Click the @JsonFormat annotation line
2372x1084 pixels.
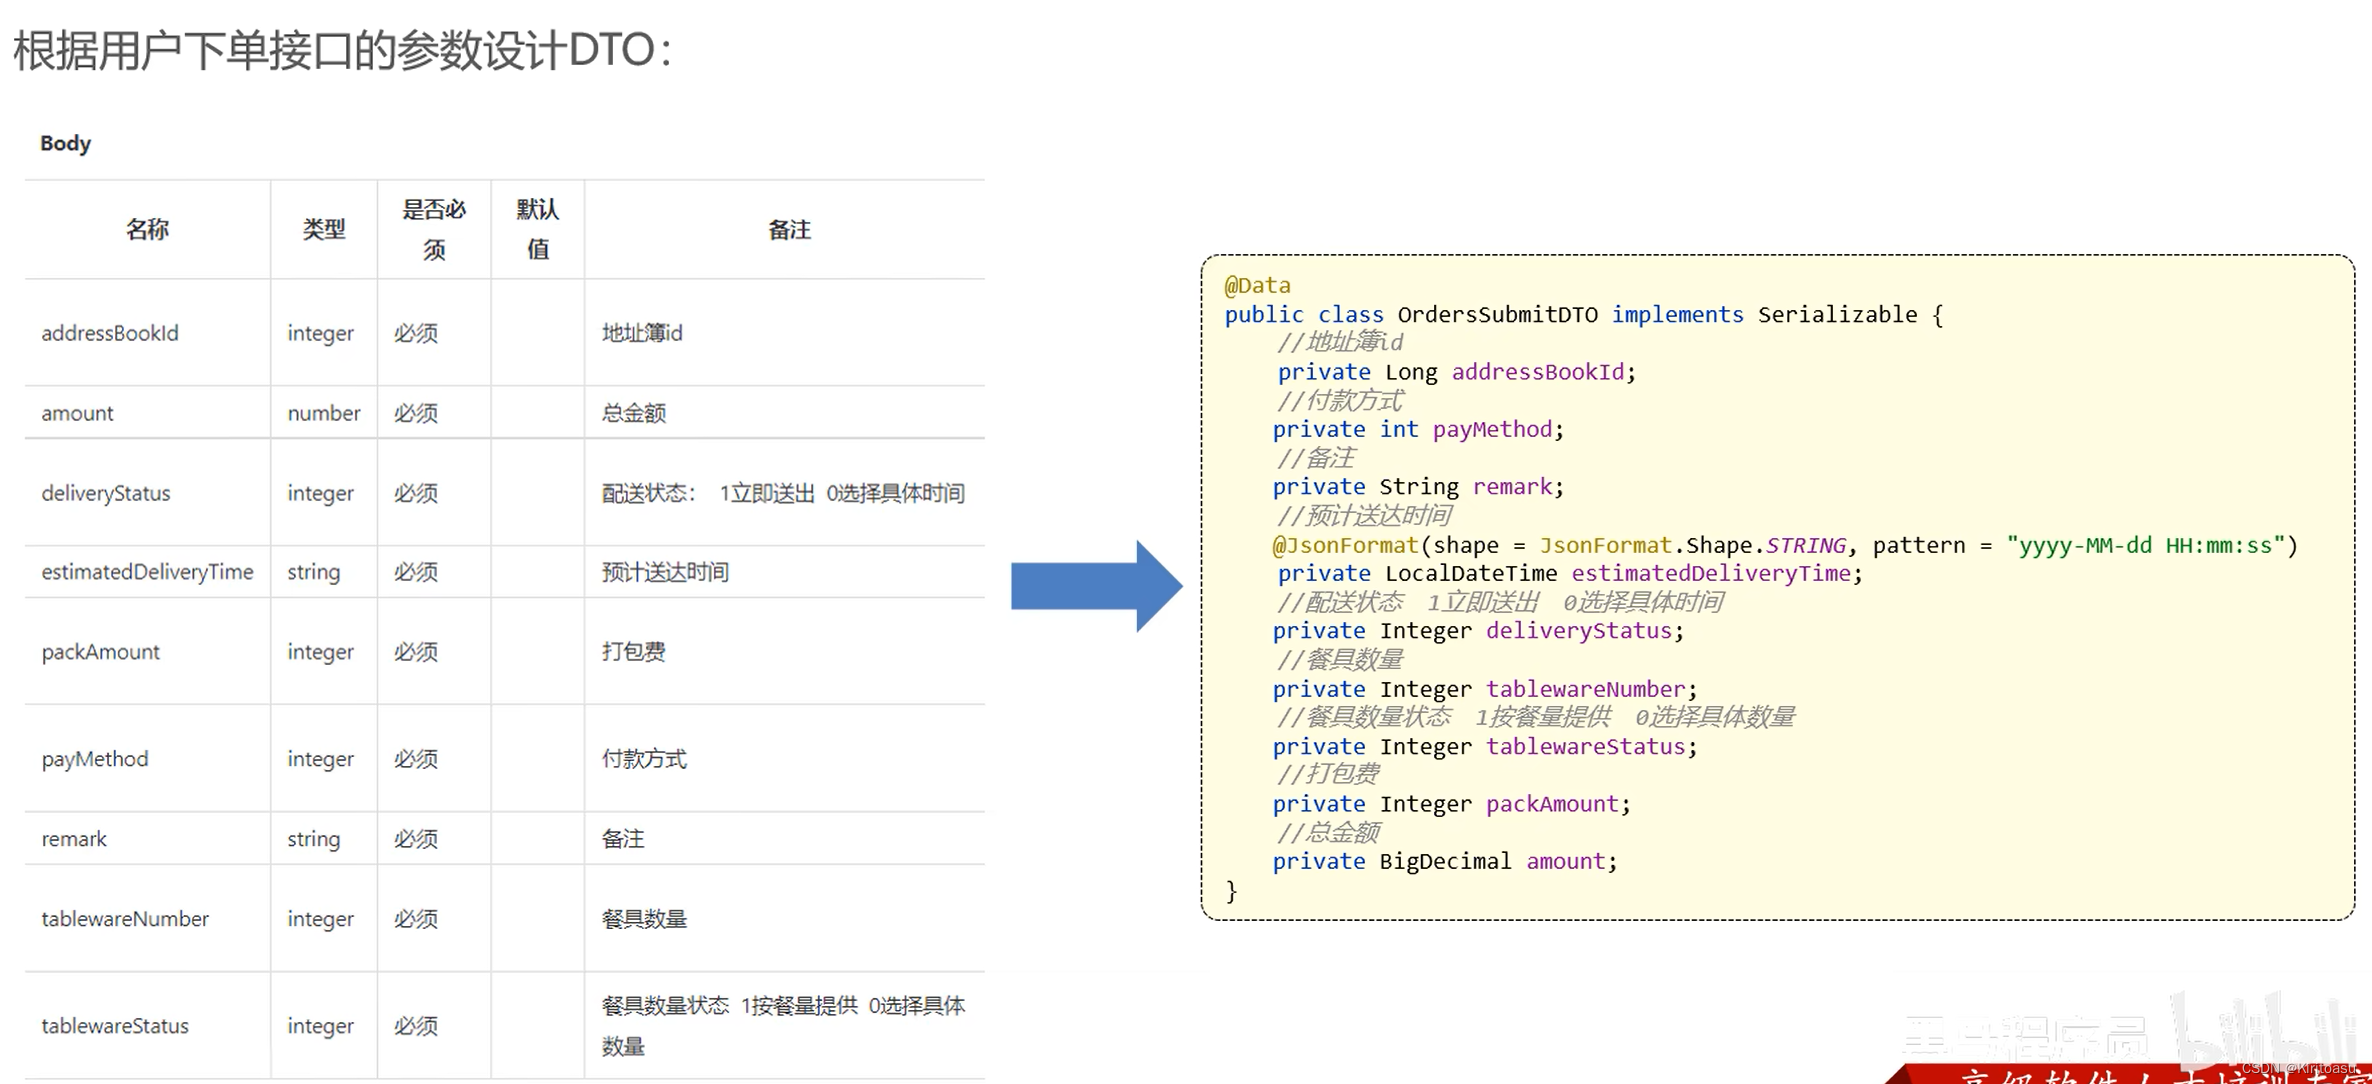[1344, 545]
